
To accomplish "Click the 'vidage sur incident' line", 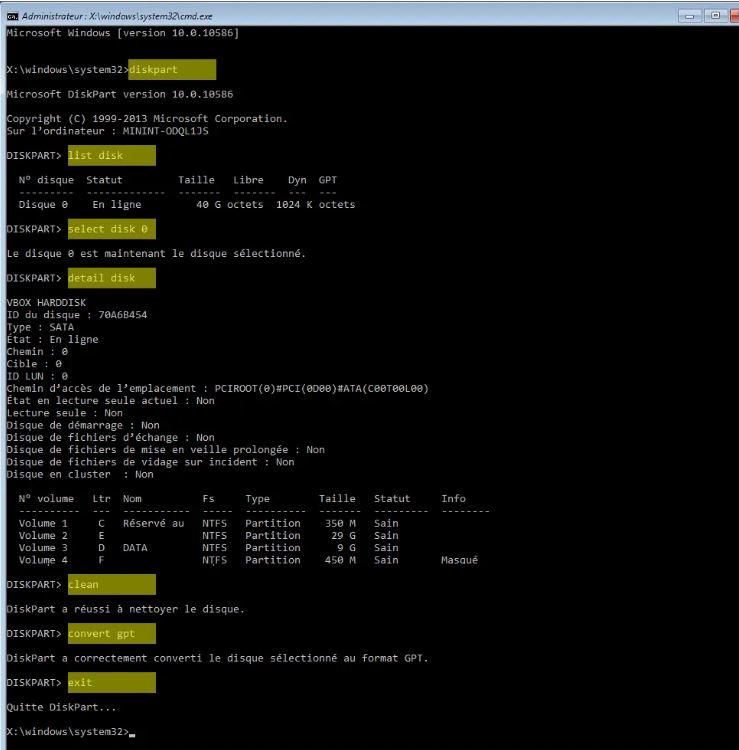I will (151, 462).
